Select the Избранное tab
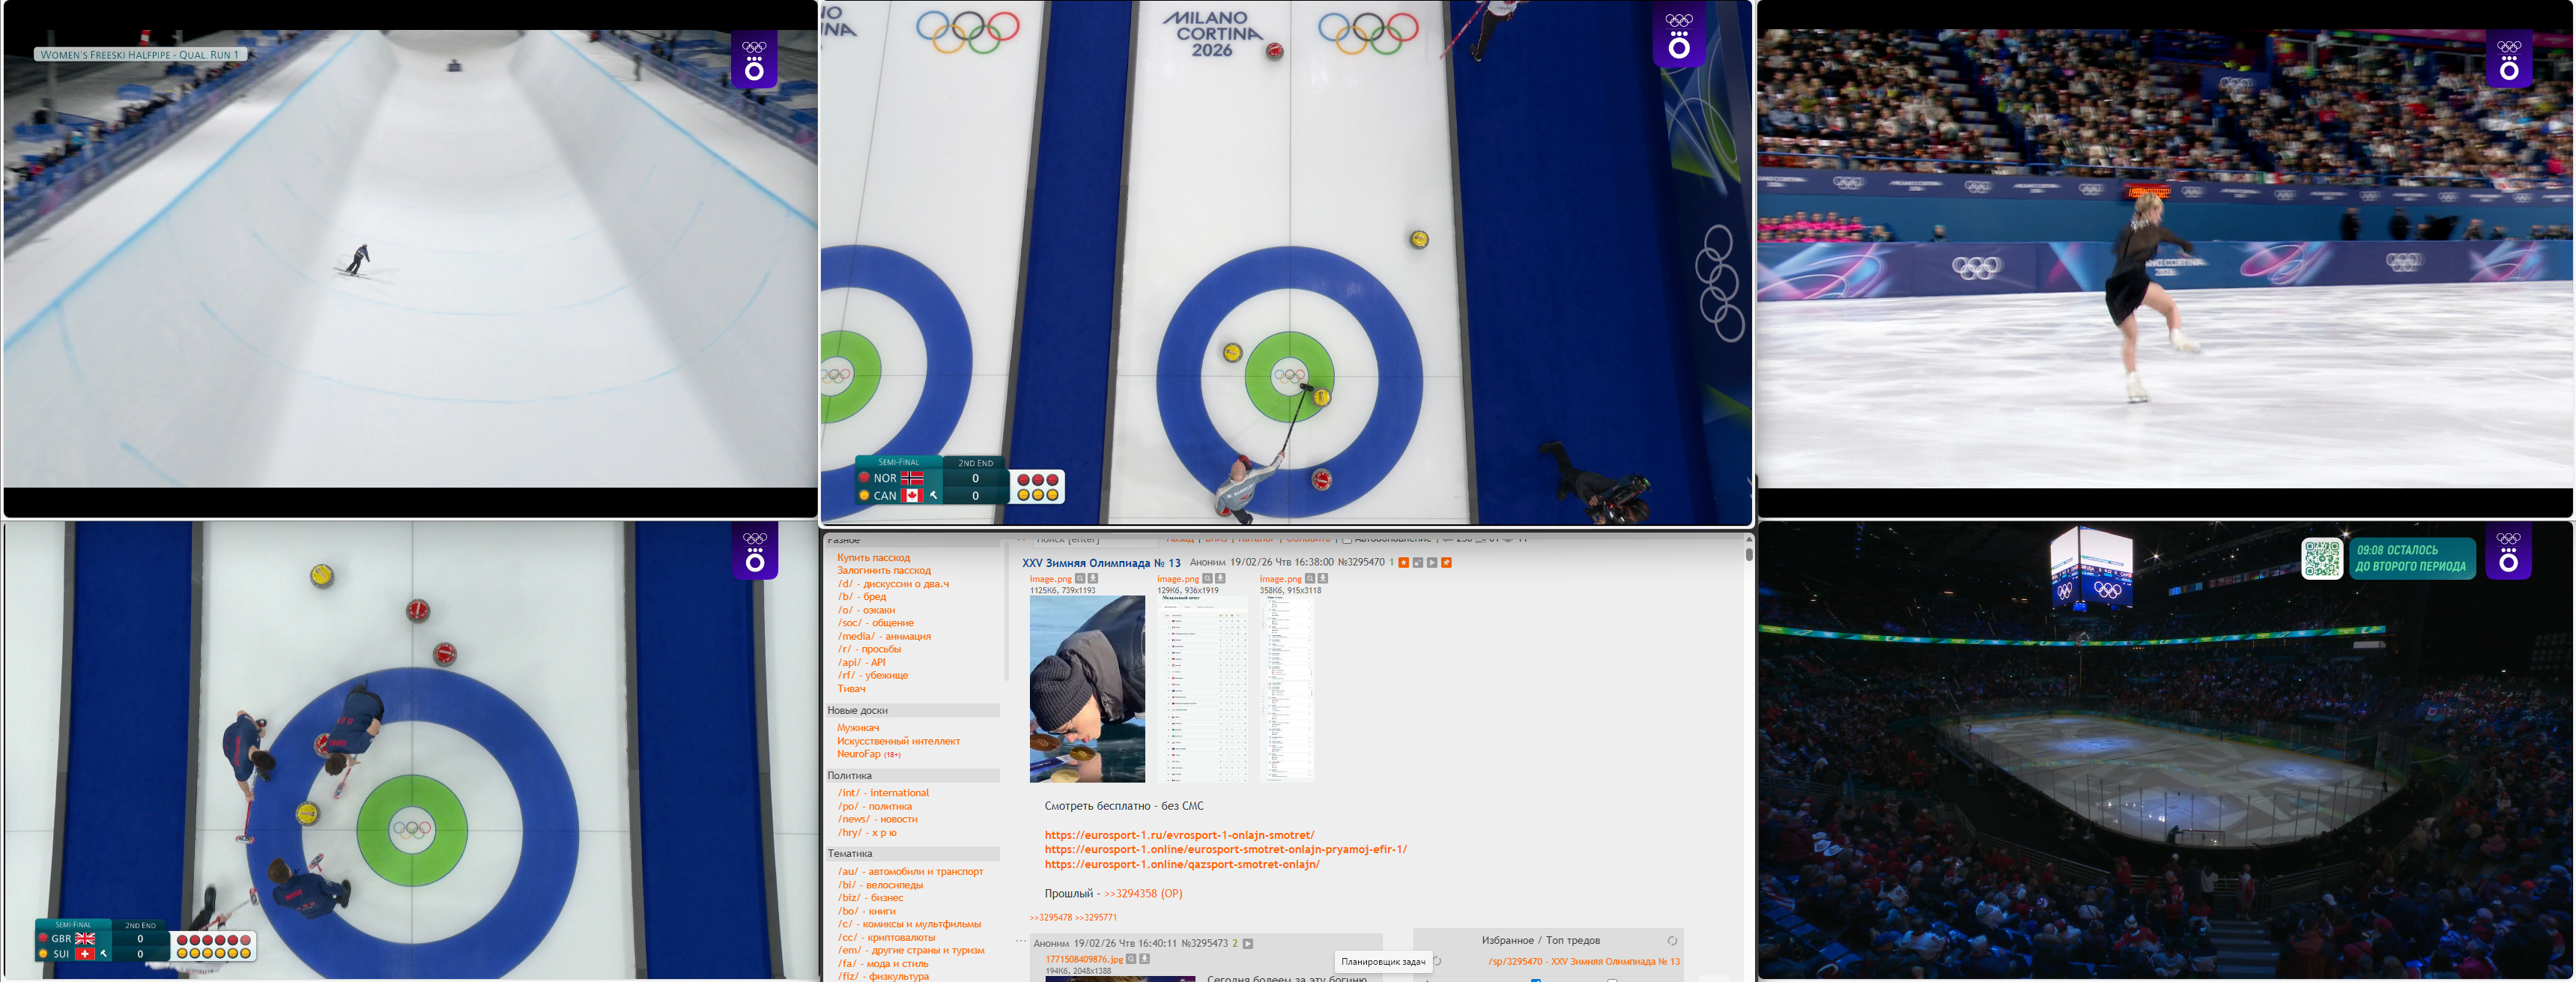This screenshot has width=2576, height=982. click(1507, 941)
